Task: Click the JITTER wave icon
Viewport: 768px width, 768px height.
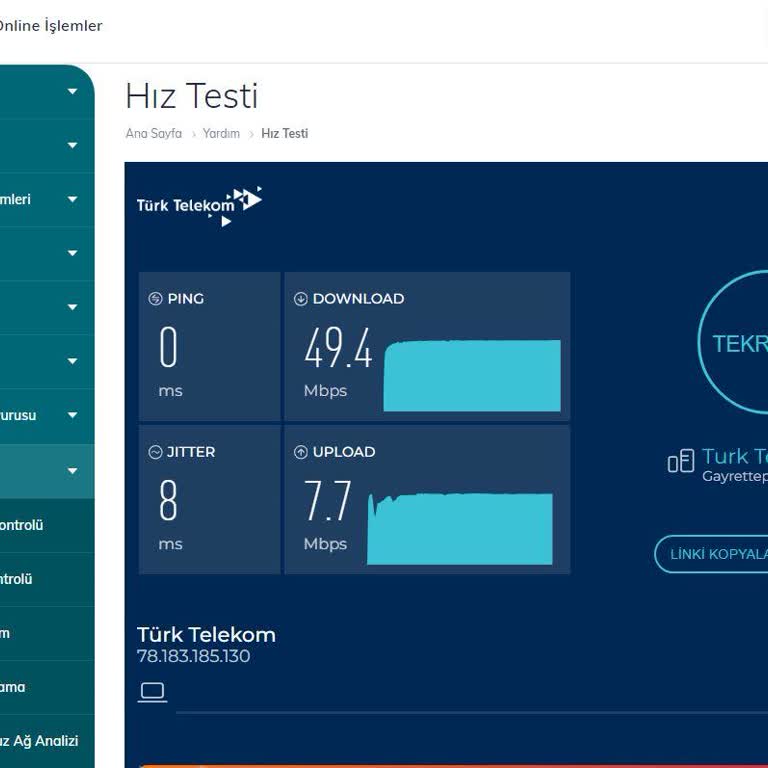Action: click(x=155, y=452)
